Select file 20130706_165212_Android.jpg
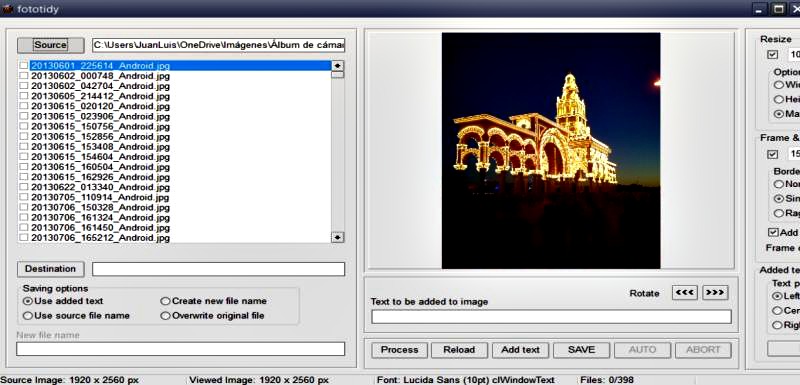 click(101, 238)
